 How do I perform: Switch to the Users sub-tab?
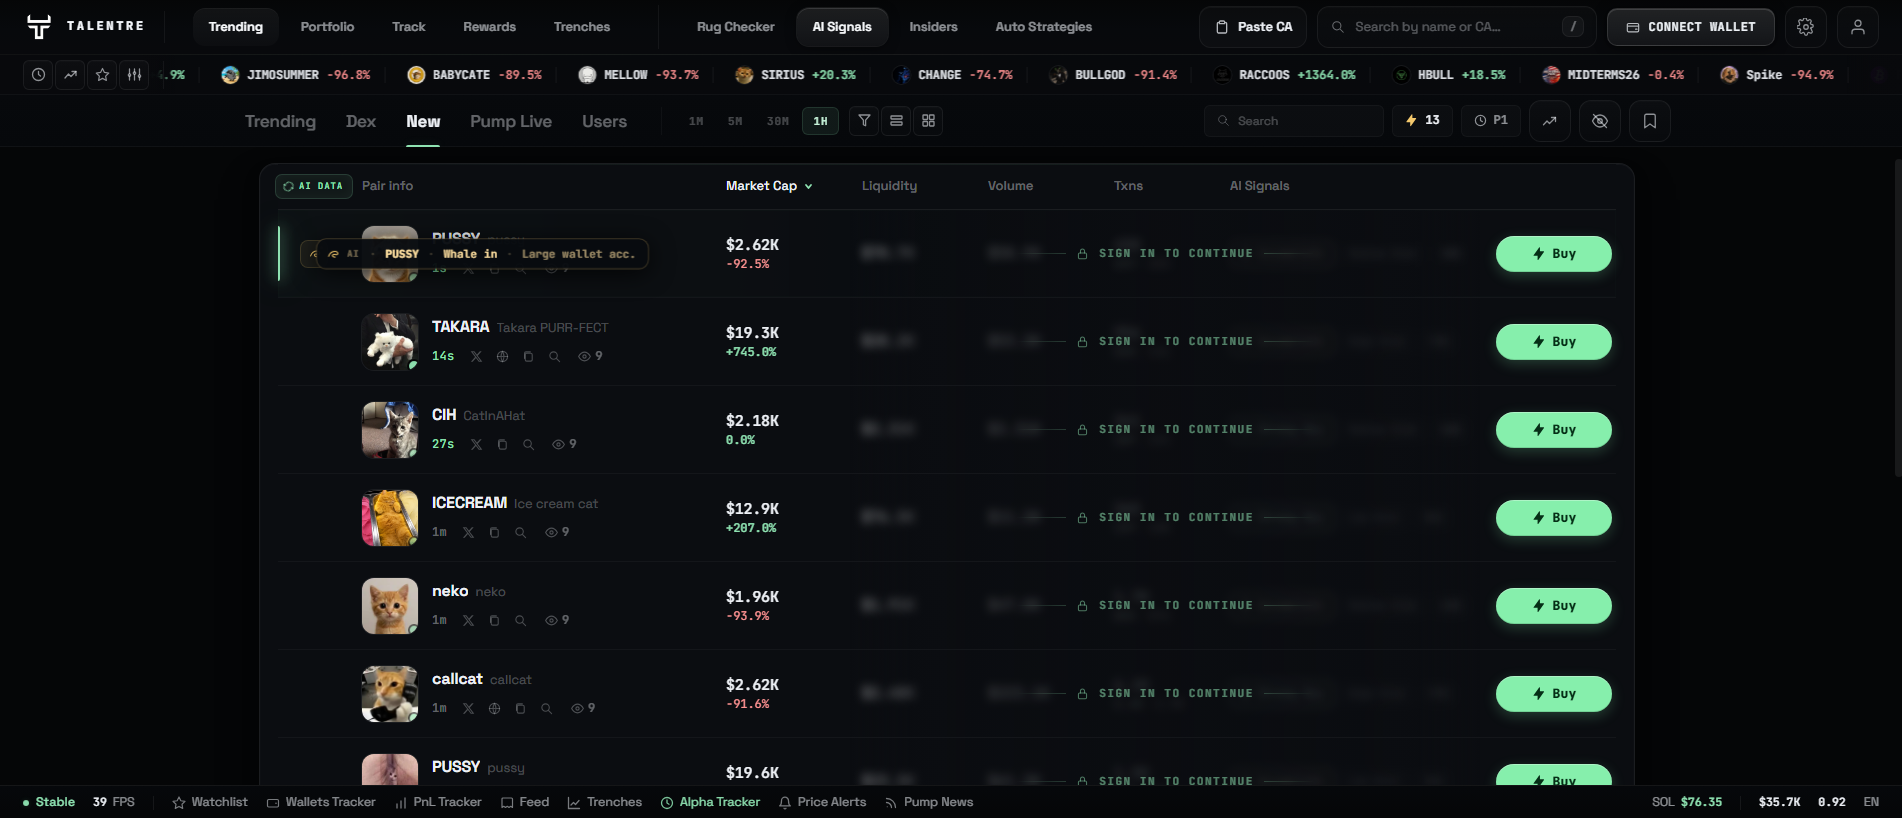(x=604, y=121)
